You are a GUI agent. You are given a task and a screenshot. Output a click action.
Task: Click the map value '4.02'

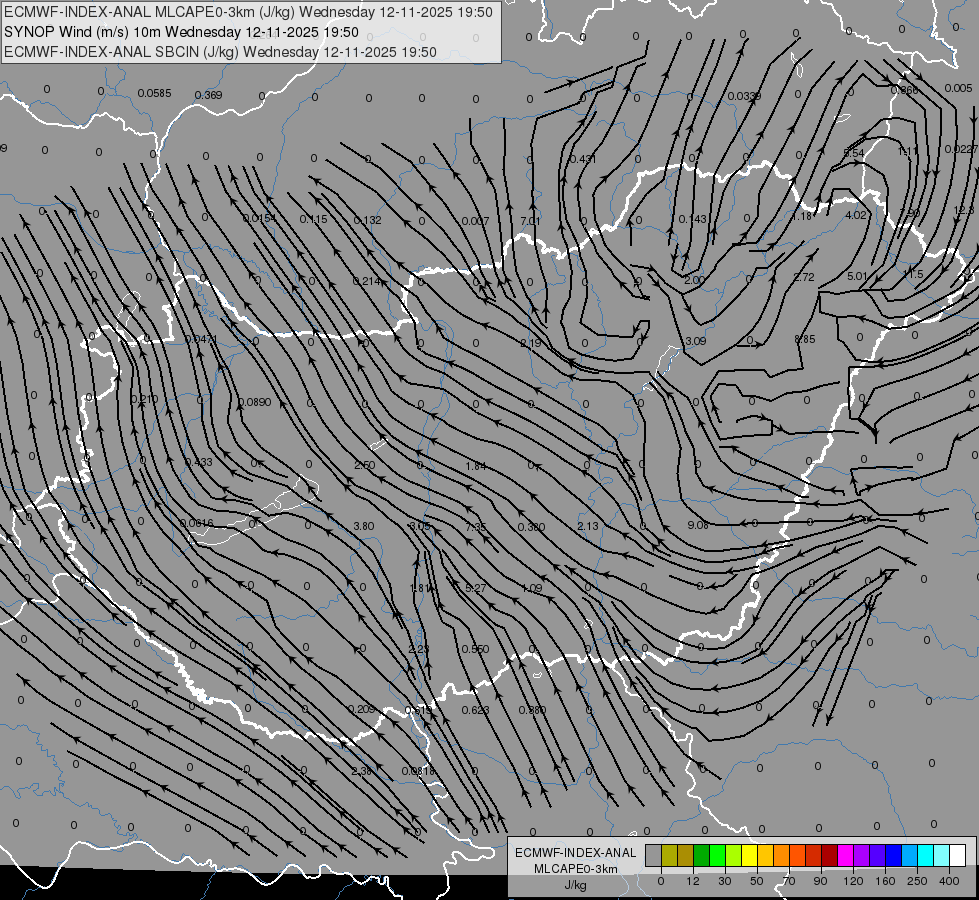pyautogui.click(x=856, y=215)
